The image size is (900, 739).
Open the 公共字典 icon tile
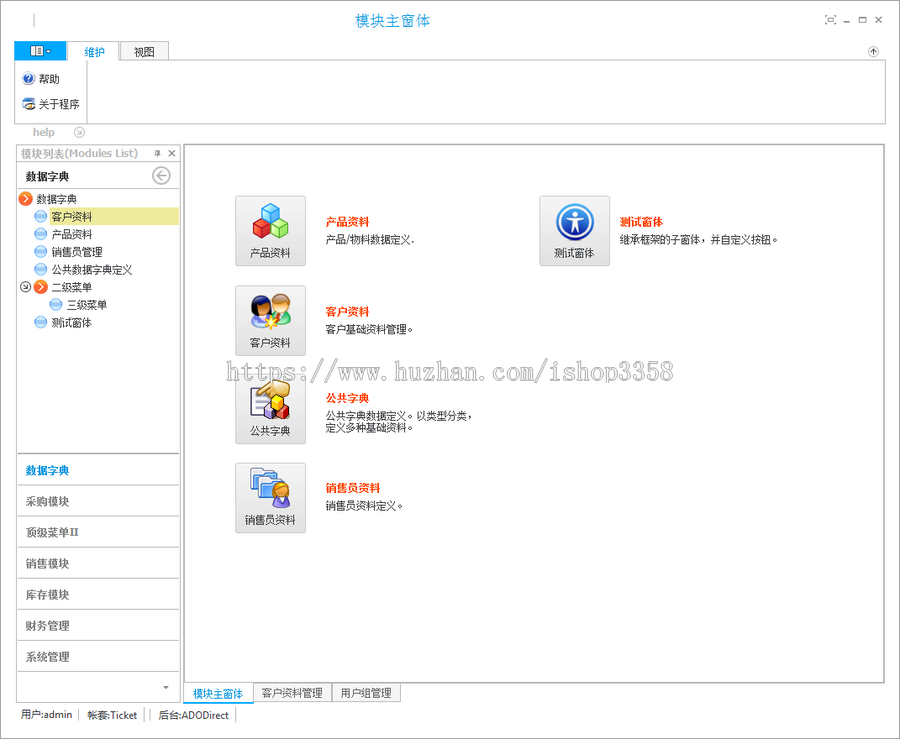270,409
